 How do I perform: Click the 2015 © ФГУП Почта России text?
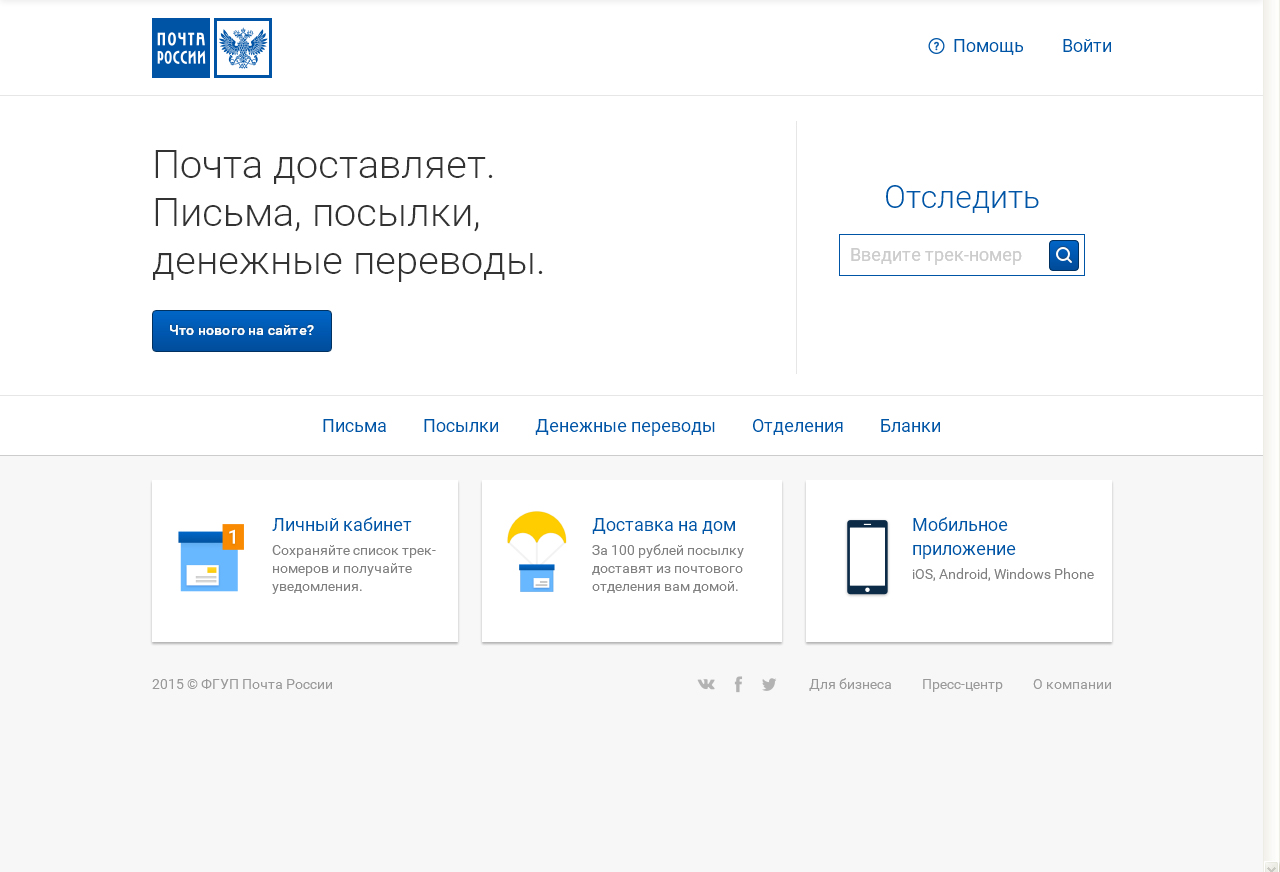242,685
